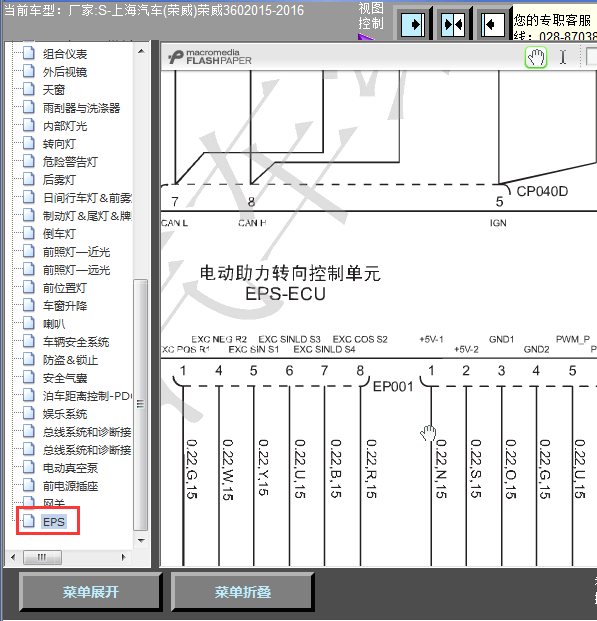This screenshot has height=621, width=597.
Task: Open the 组合仪表 diagram entry
Action: 65,54
